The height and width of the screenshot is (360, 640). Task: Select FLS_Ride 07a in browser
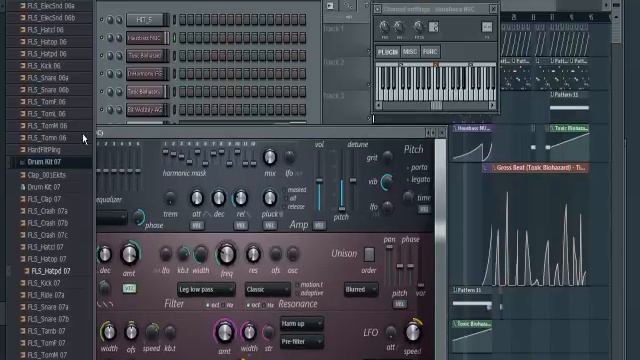pyautogui.click(x=46, y=295)
